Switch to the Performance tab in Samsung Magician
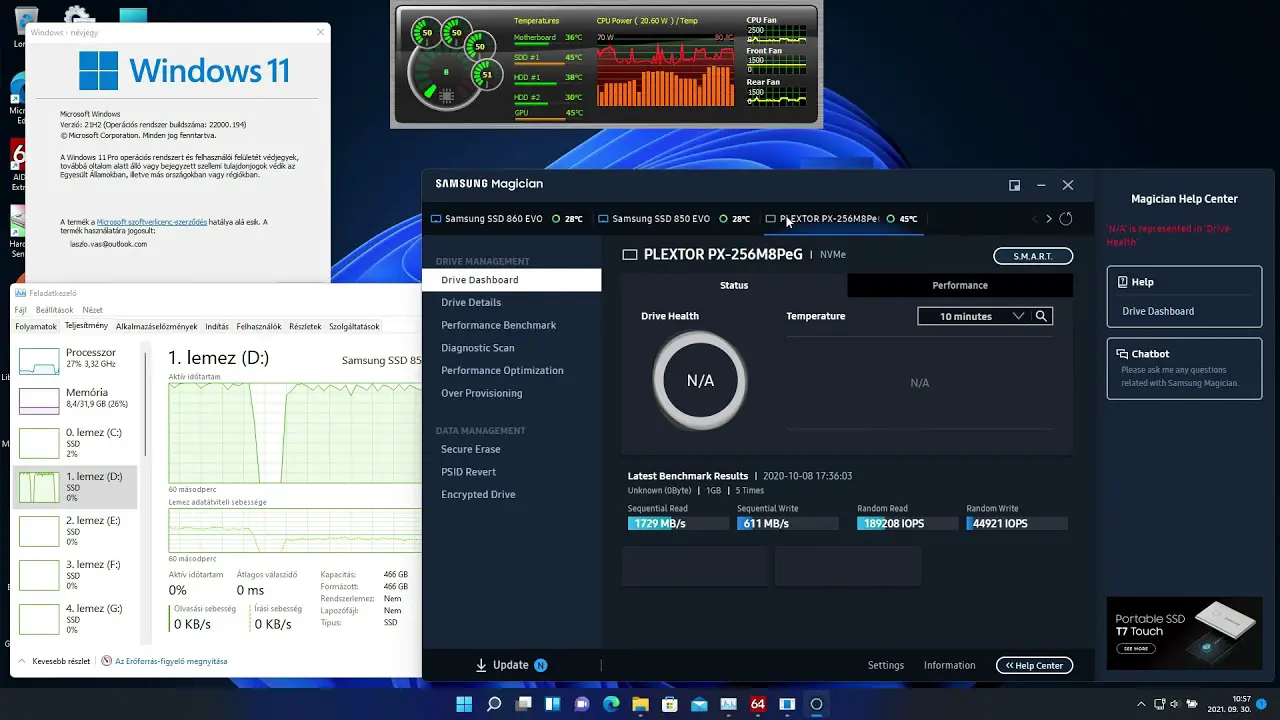Image resolution: width=1280 pixels, height=720 pixels. (x=959, y=285)
